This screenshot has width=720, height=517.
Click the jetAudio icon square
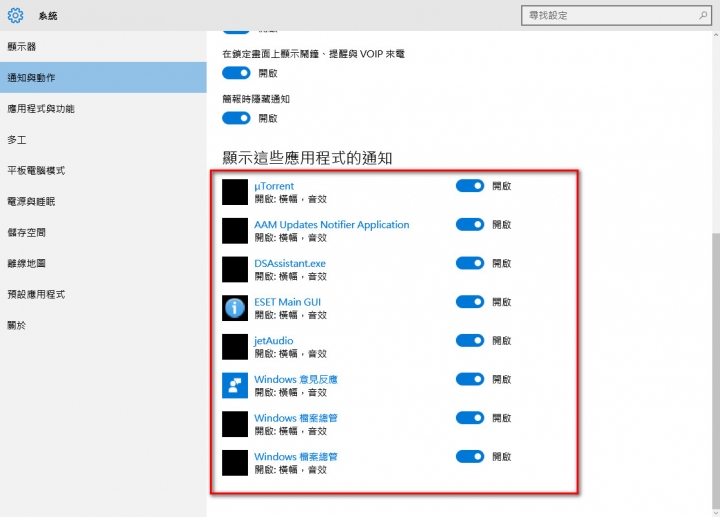tap(235, 346)
